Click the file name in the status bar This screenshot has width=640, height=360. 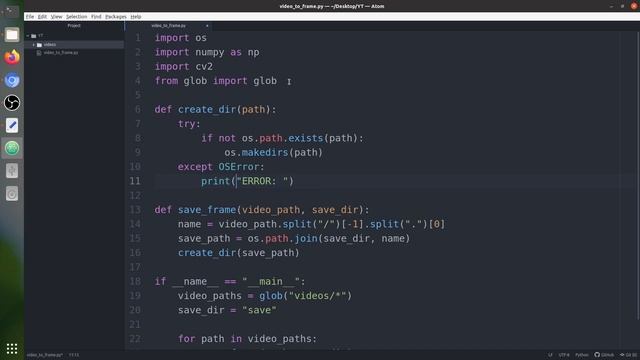[x=45, y=355]
